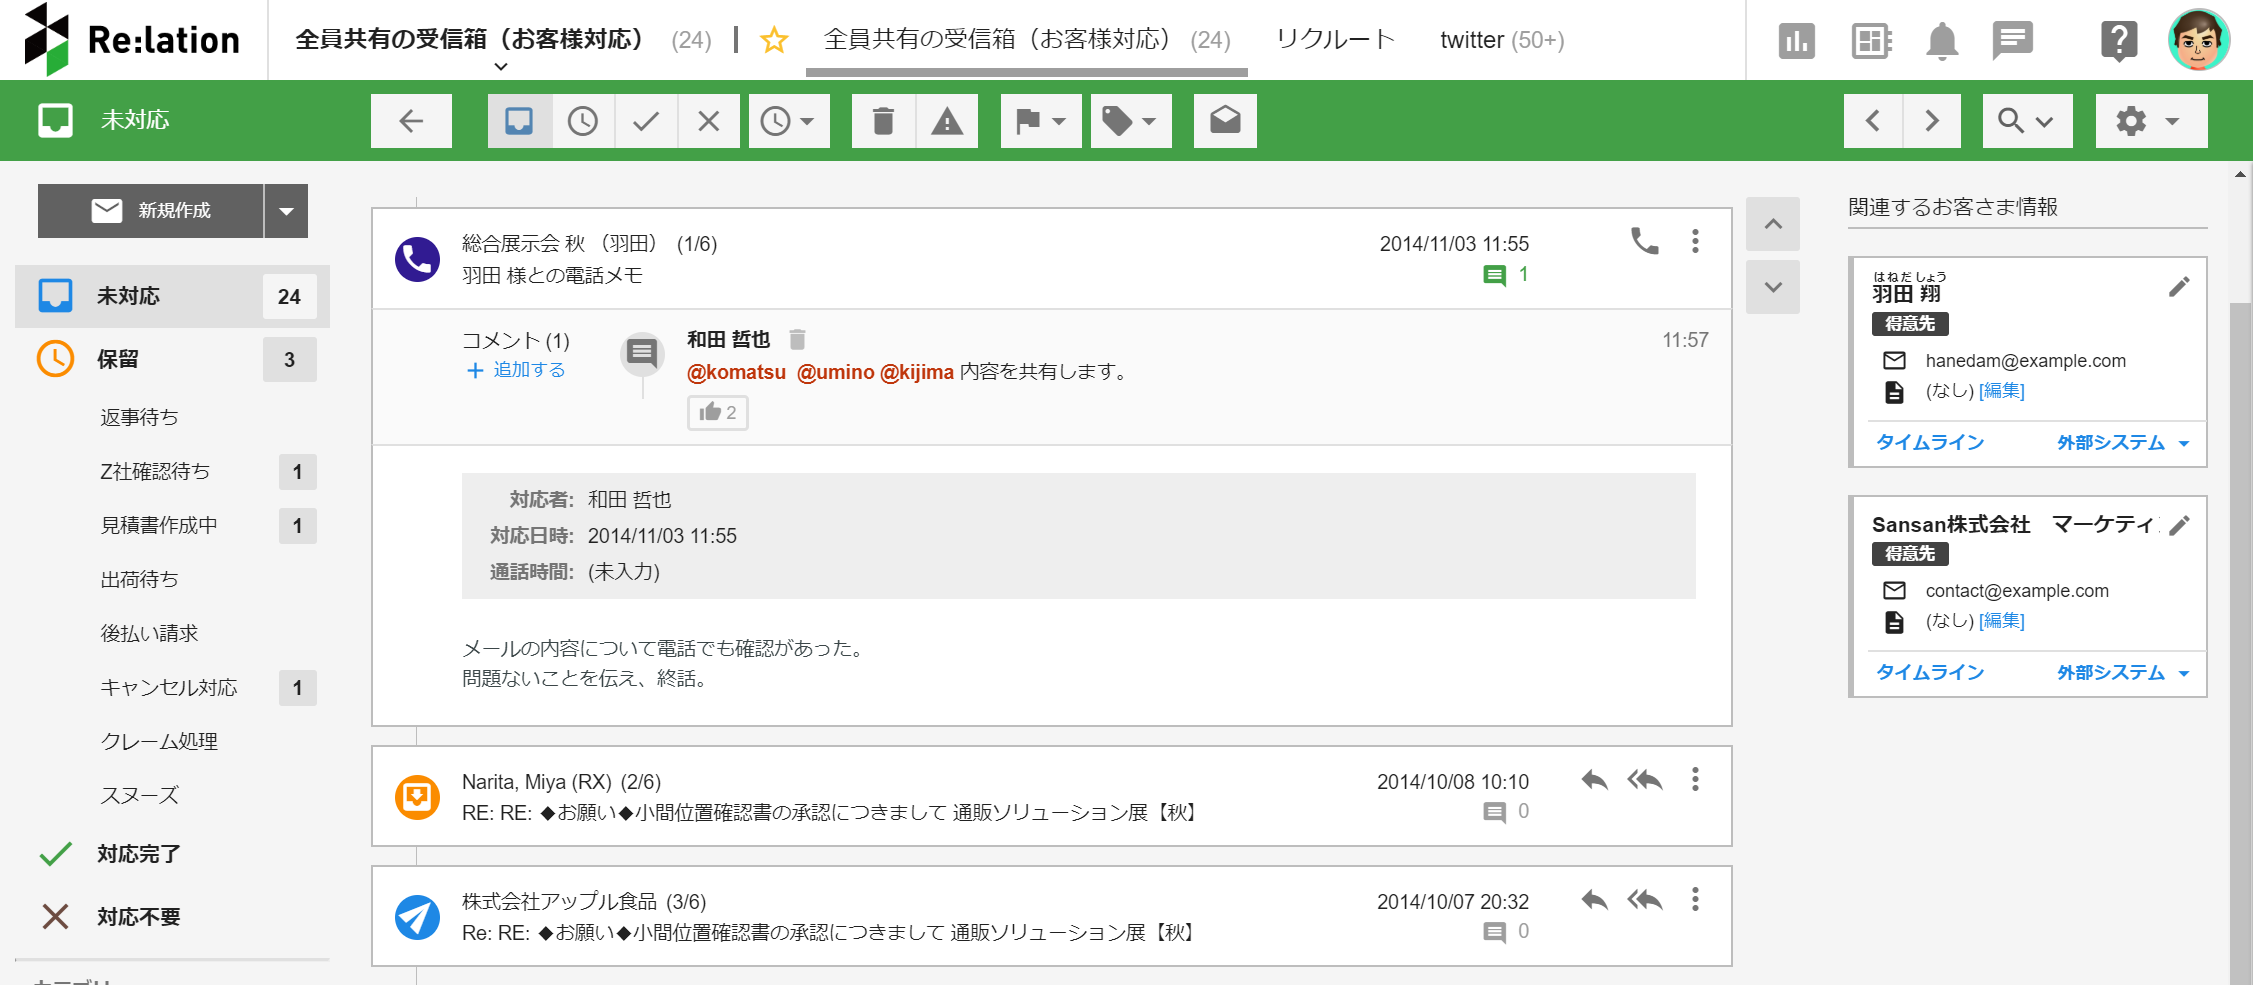The width and height of the screenshot is (2253, 985).
Task: Mark as spam with the warning icon
Action: coord(946,121)
